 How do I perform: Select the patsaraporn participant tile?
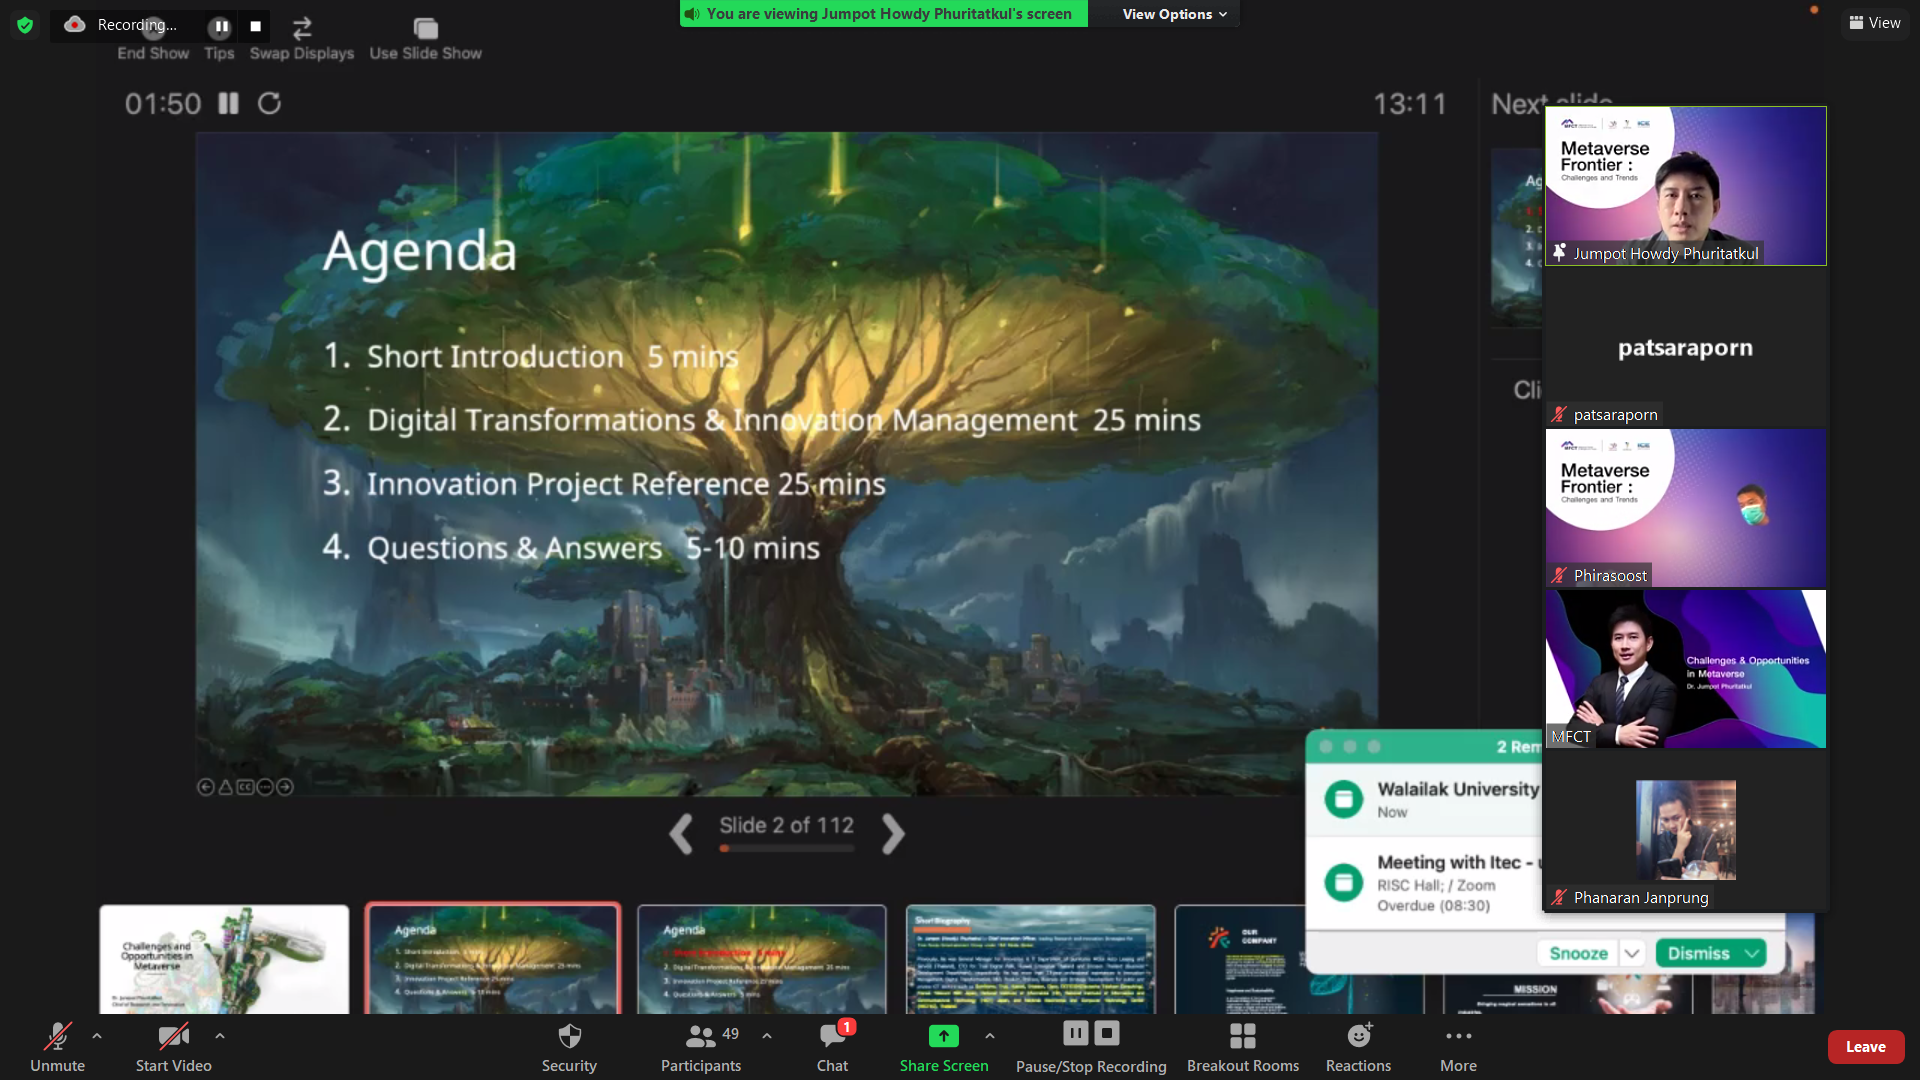click(1686, 347)
